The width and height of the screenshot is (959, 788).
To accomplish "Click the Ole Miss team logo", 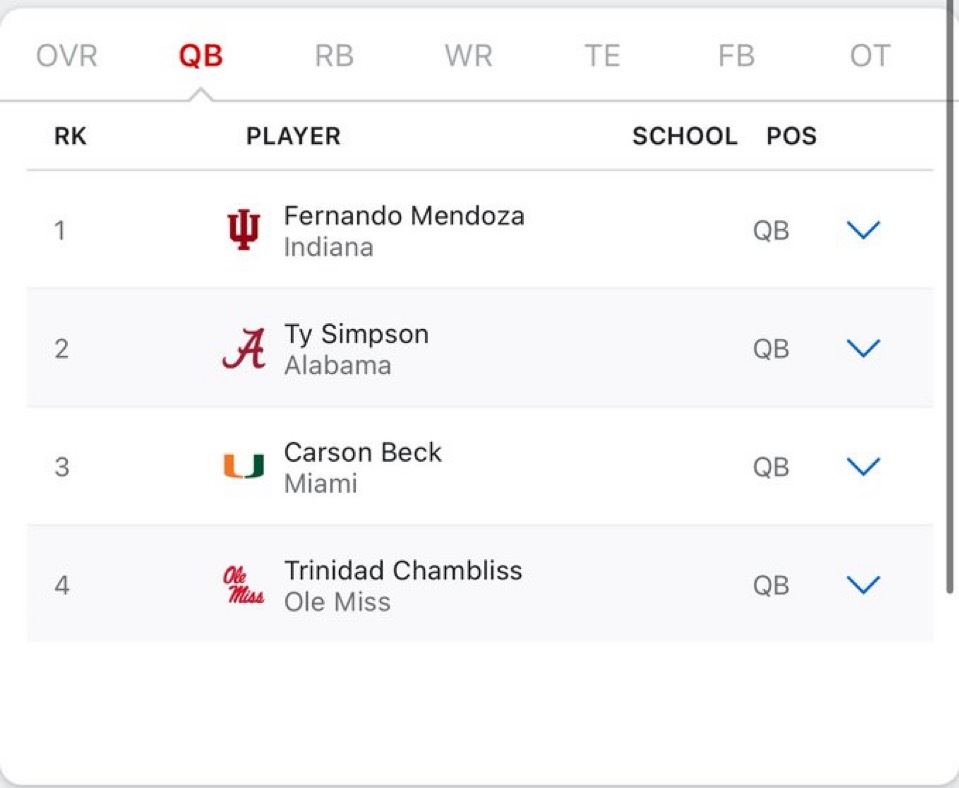I will click(243, 585).
